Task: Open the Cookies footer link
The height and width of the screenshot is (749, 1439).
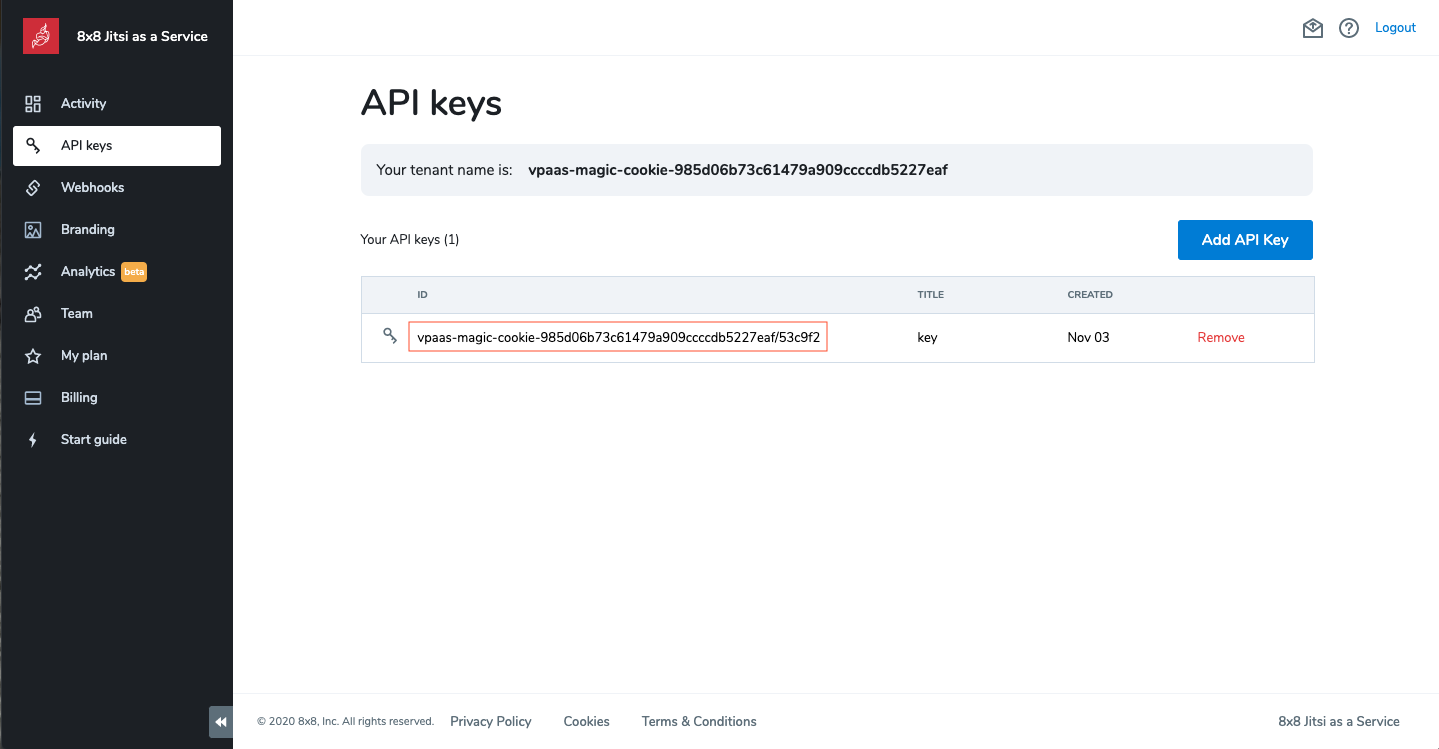Action: (586, 721)
